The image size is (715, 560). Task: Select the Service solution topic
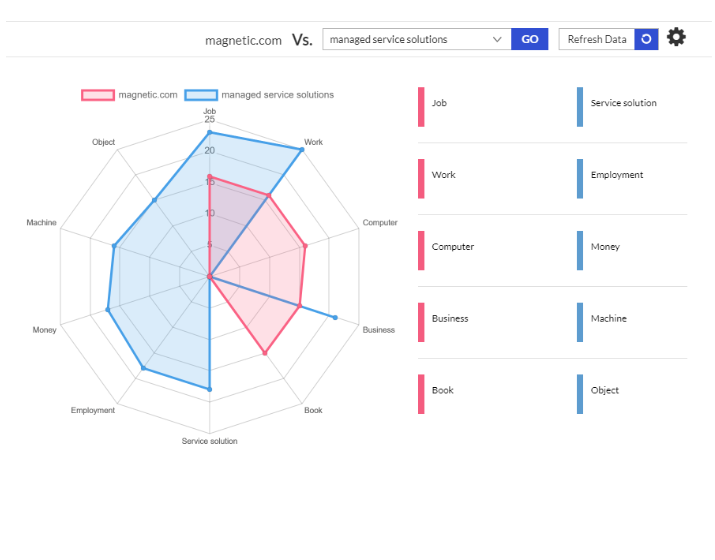point(623,103)
